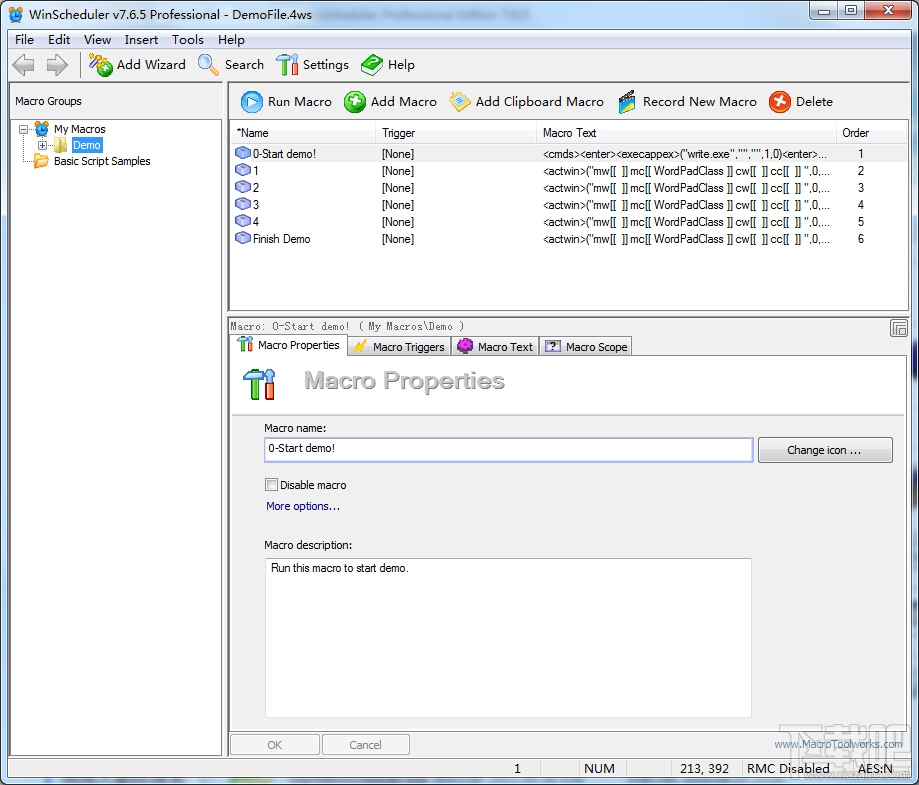Open the File menu

tap(24, 39)
